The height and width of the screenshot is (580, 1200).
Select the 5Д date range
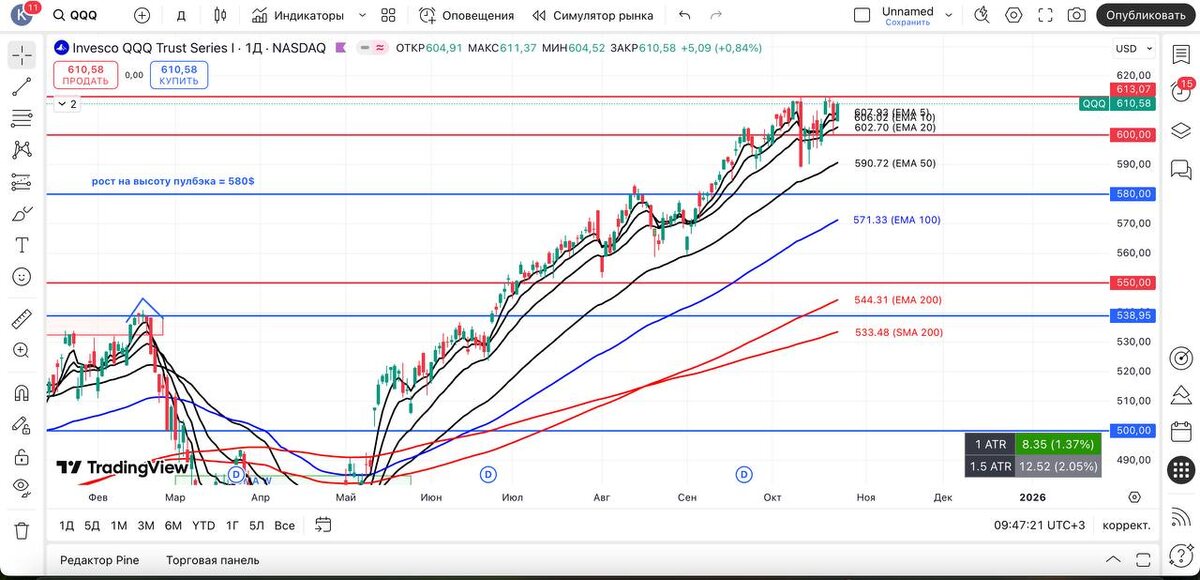(92, 525)
